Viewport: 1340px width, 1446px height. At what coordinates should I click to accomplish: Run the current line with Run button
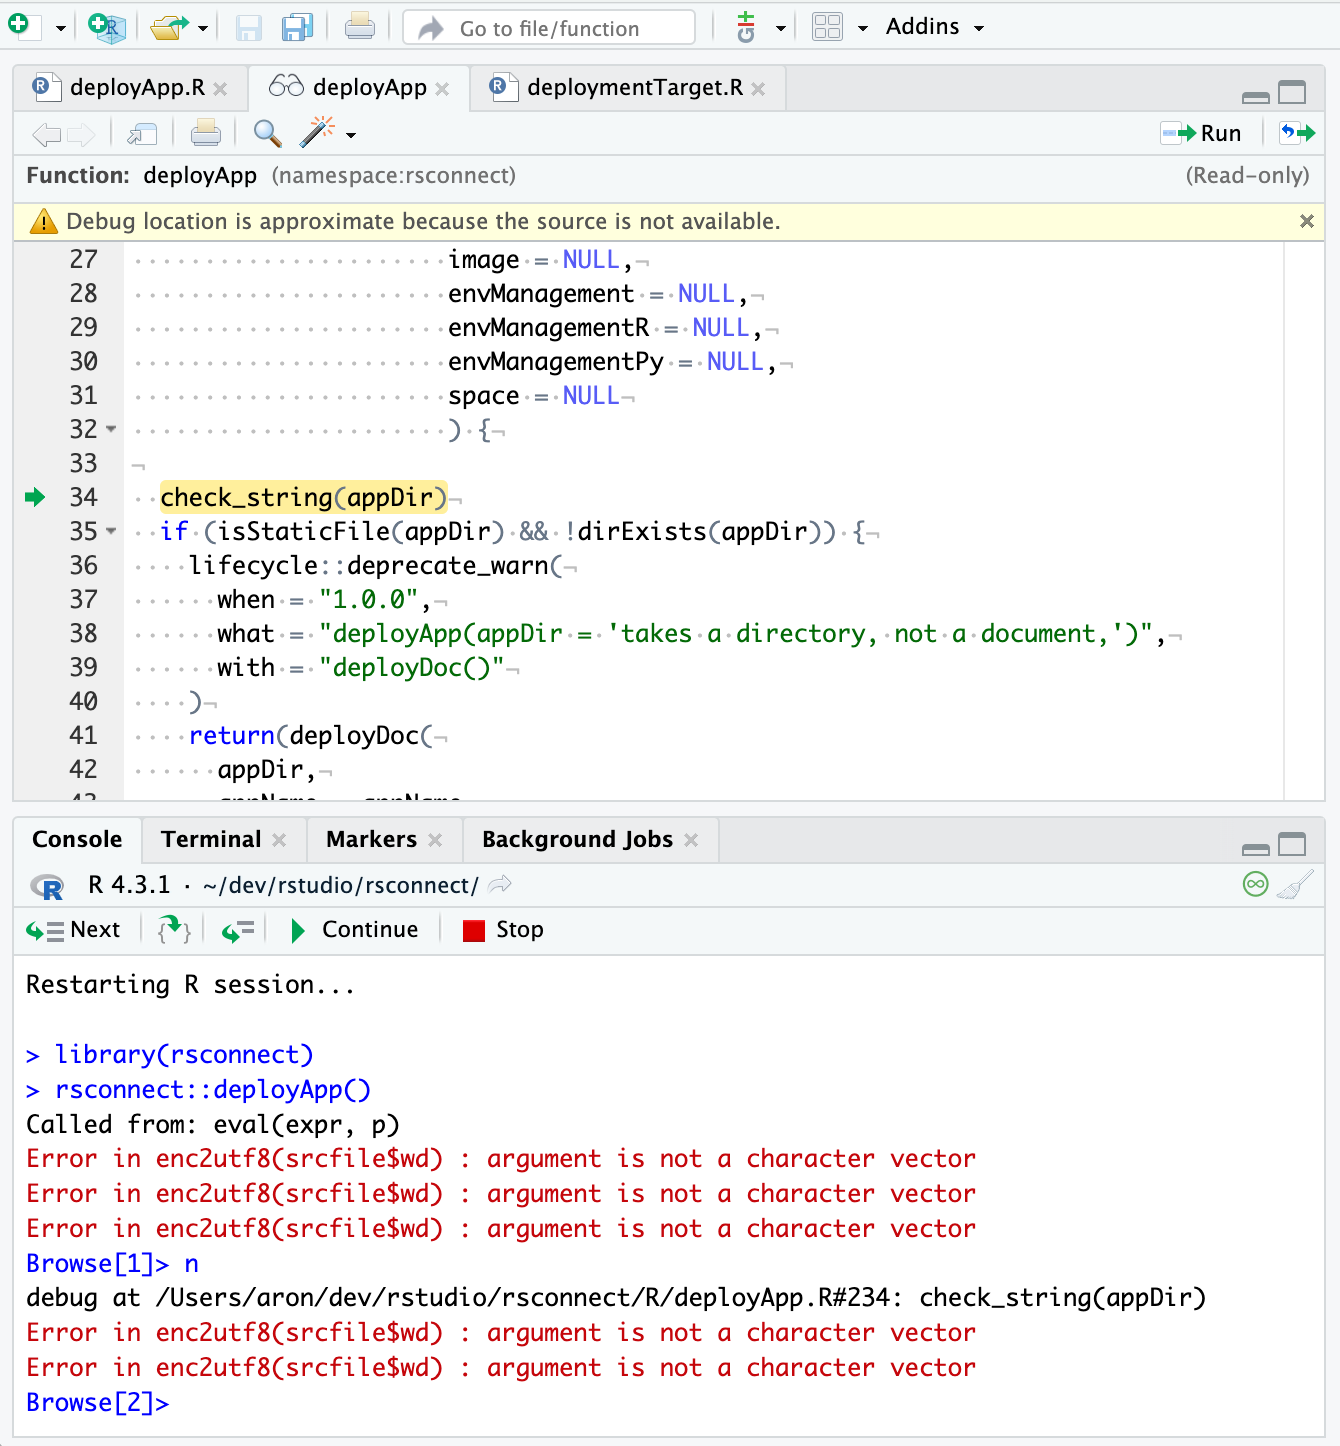[x=1201, y=134]
